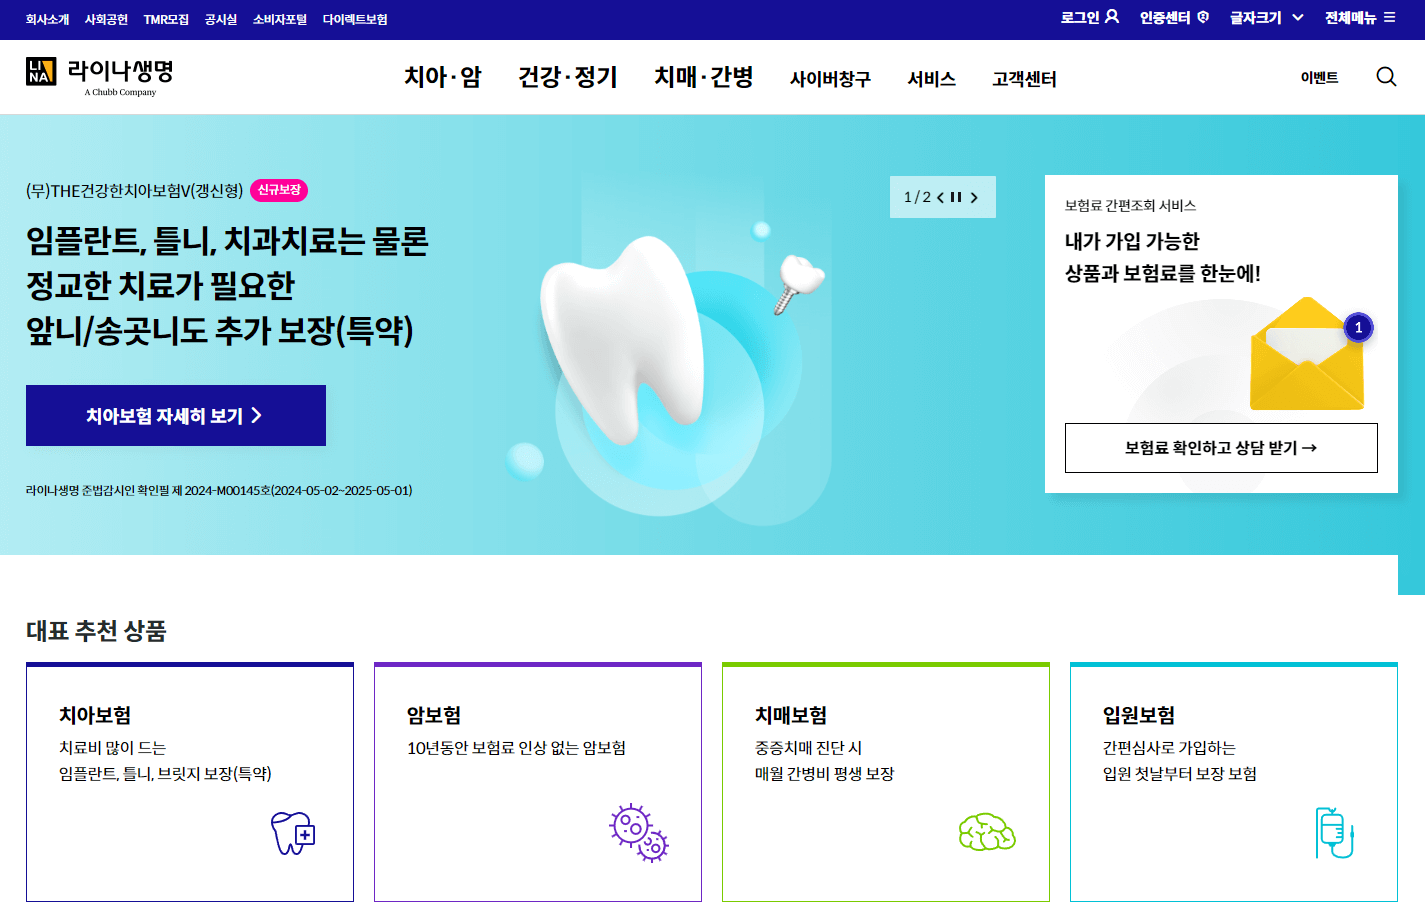Open the 치아·암 menu
This screenshot has height=920, width=1425.
443,77
